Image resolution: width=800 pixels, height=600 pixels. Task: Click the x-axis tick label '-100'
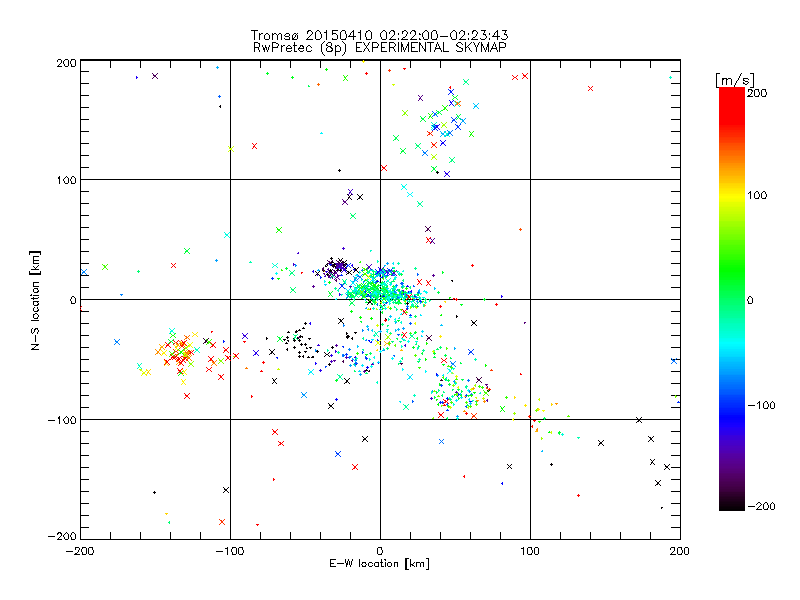230,551
